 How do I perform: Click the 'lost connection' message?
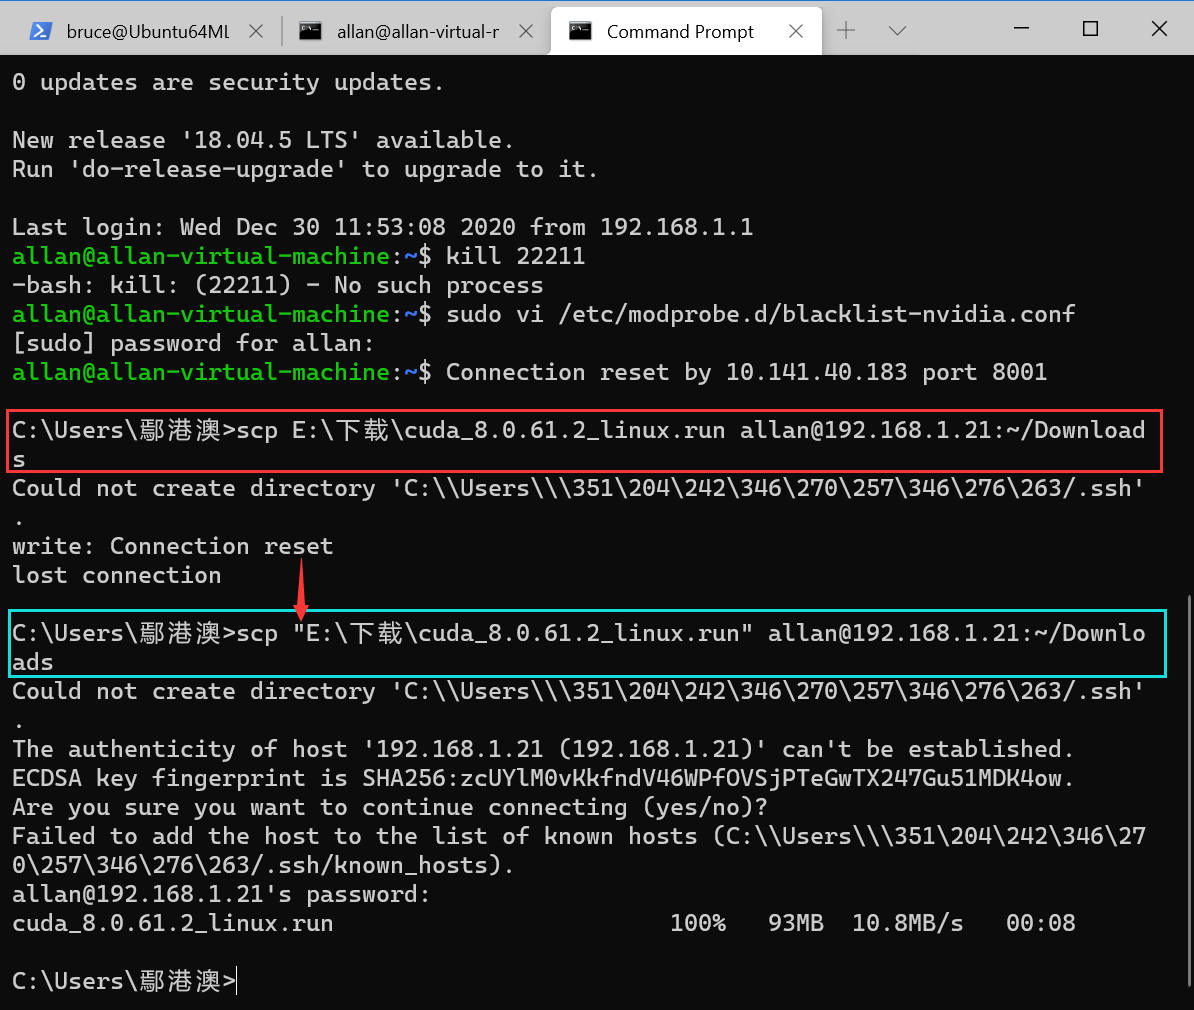point(117,575)
